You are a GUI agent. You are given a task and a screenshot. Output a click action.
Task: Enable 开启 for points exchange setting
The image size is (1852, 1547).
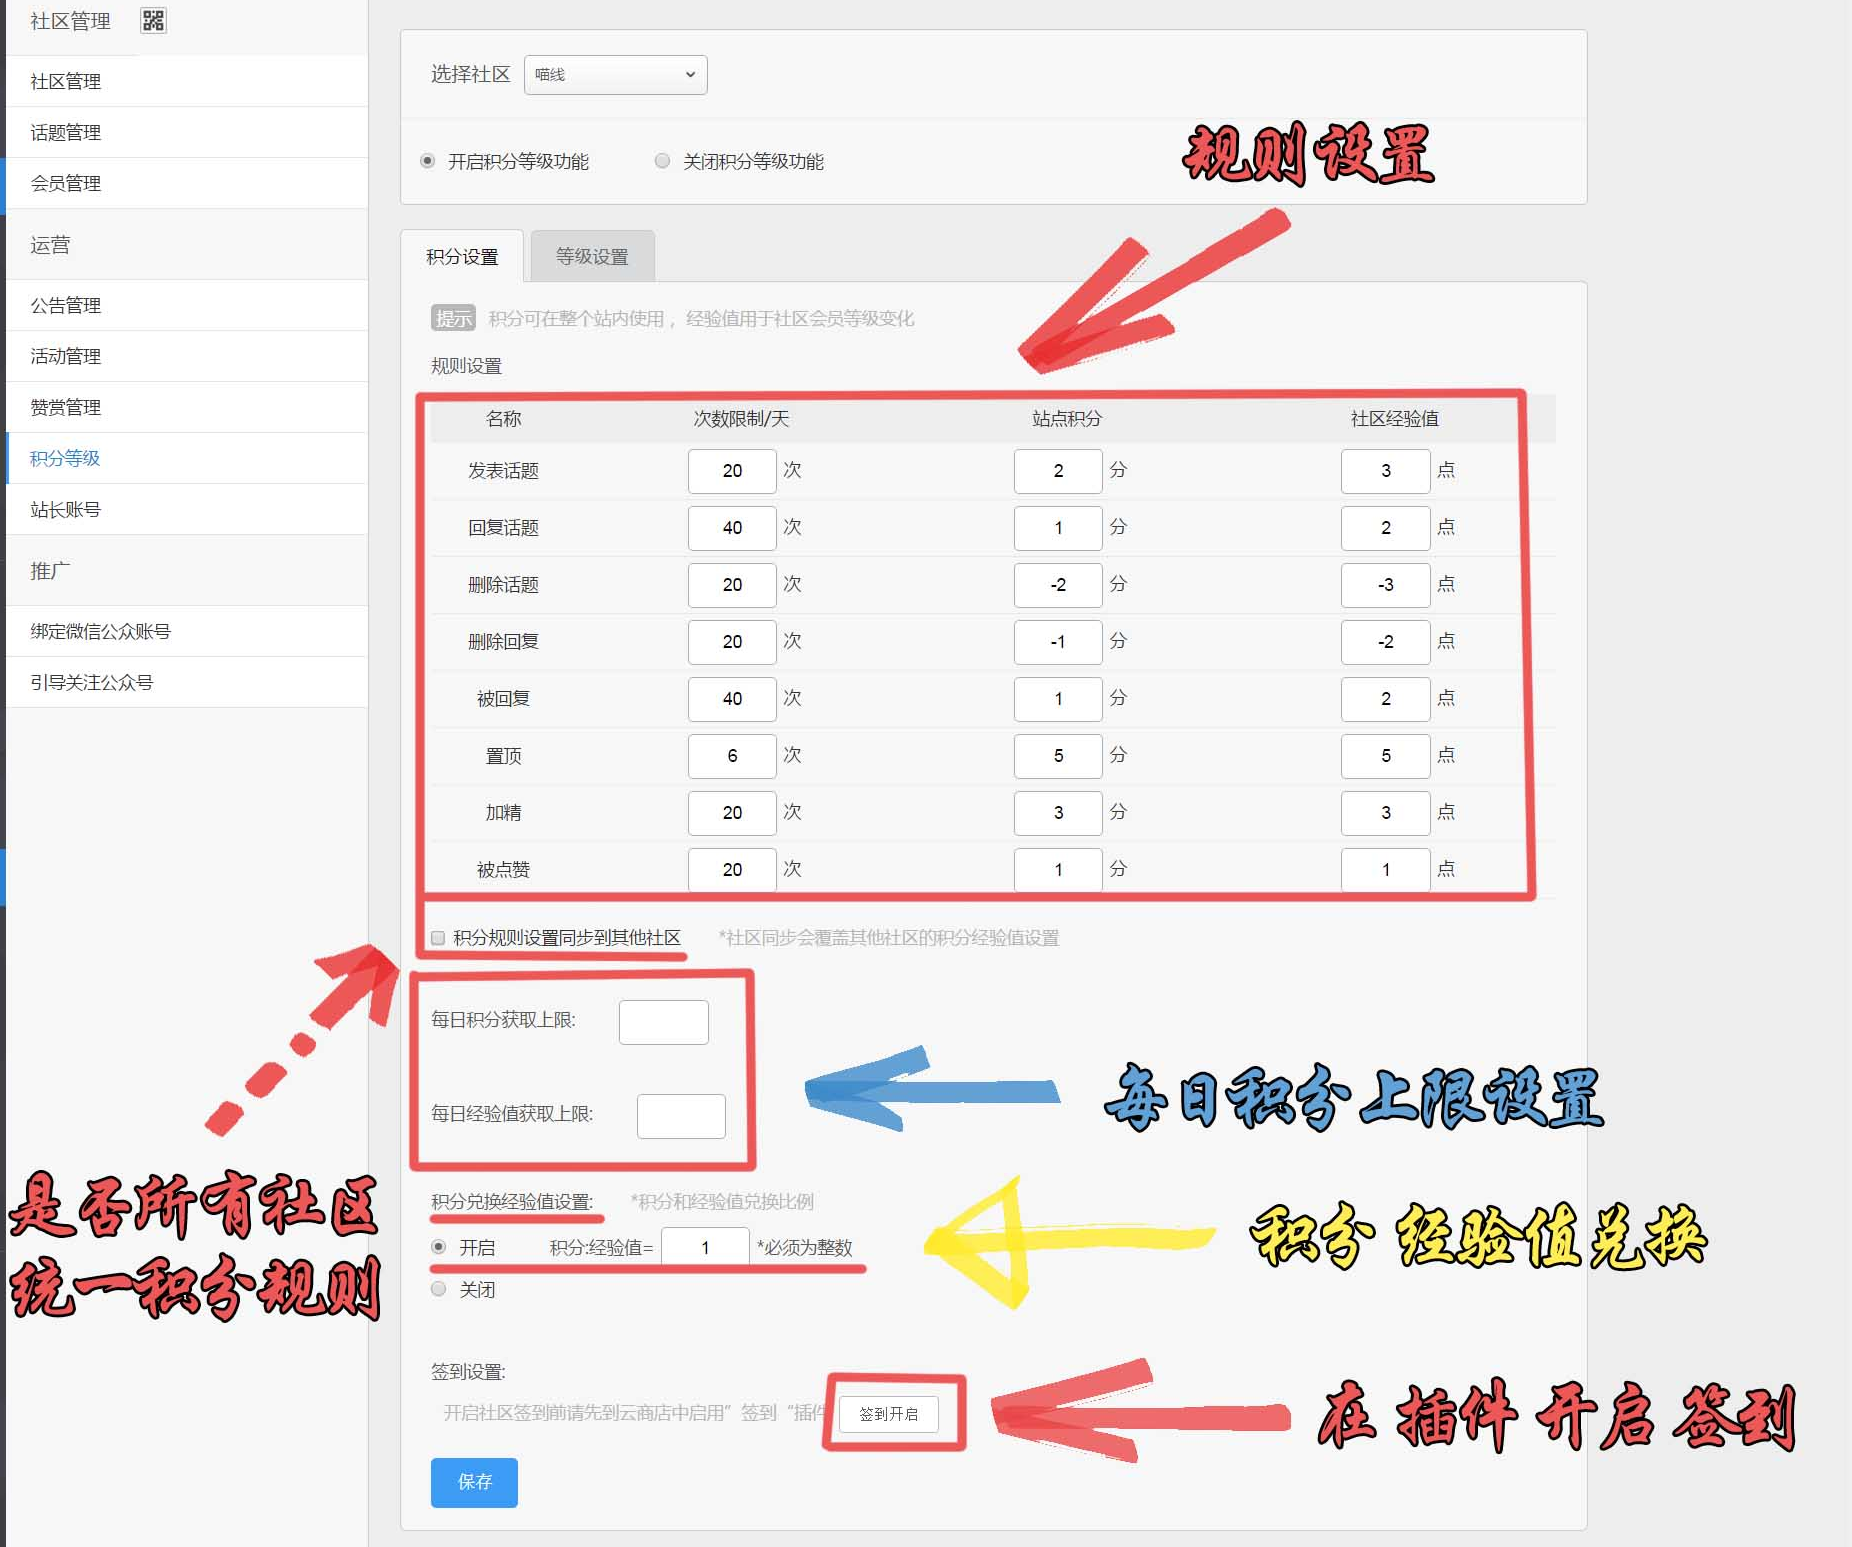(x=439, y=1247)
